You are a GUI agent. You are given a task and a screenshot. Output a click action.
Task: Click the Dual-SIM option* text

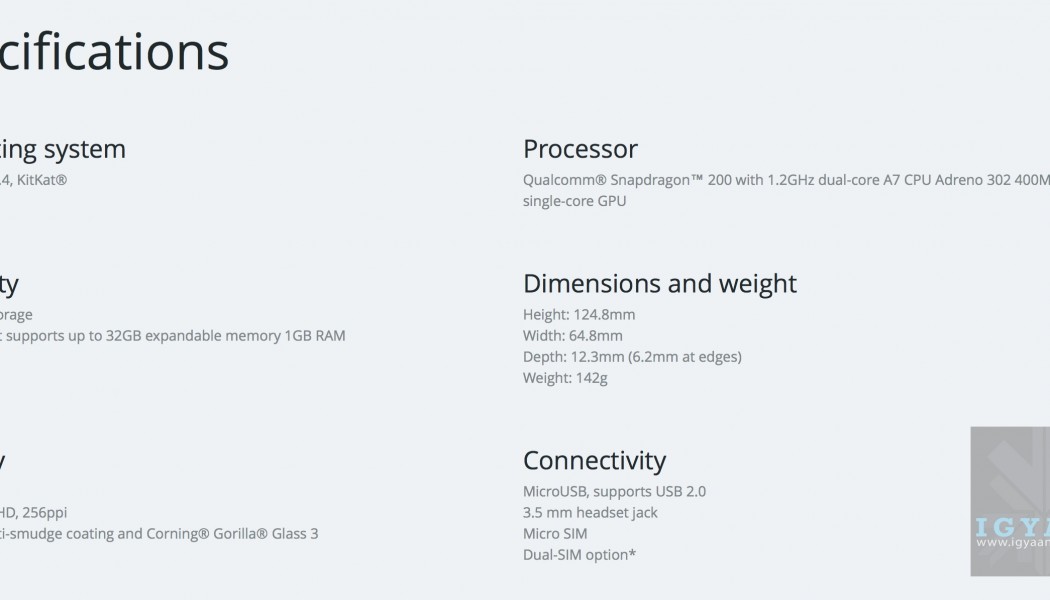[579, 555]
